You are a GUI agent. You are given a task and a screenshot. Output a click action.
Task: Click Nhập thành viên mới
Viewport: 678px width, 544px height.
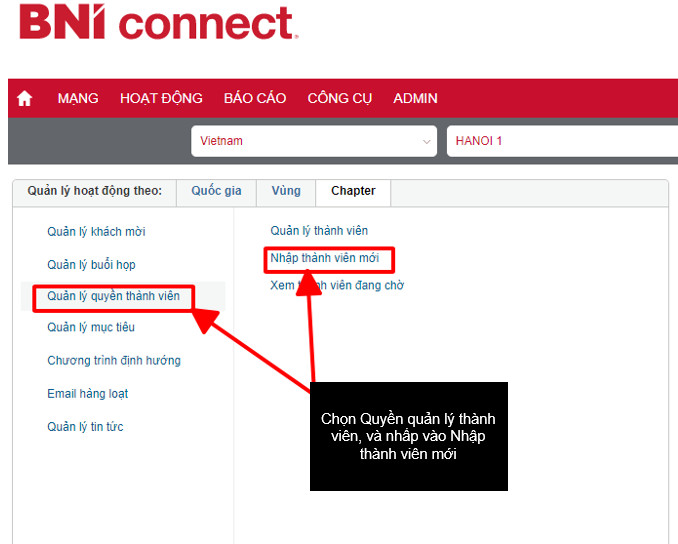pyautogui.click(x=325, y=258)
